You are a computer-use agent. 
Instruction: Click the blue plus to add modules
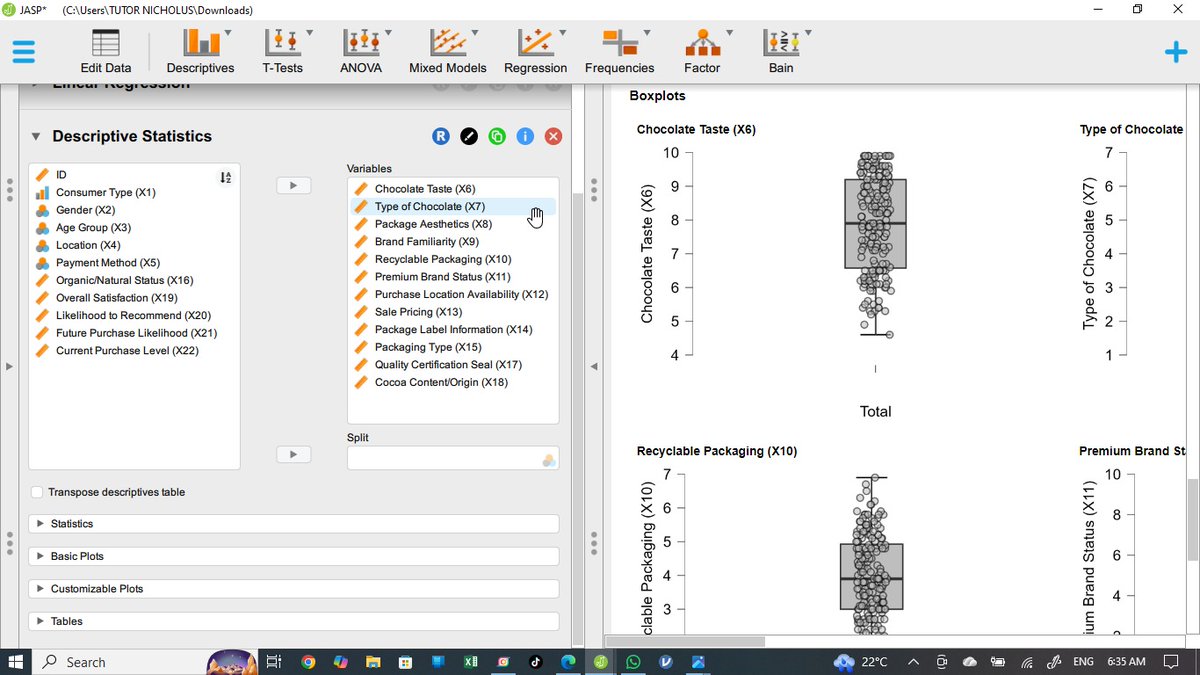click(1177, 53)
